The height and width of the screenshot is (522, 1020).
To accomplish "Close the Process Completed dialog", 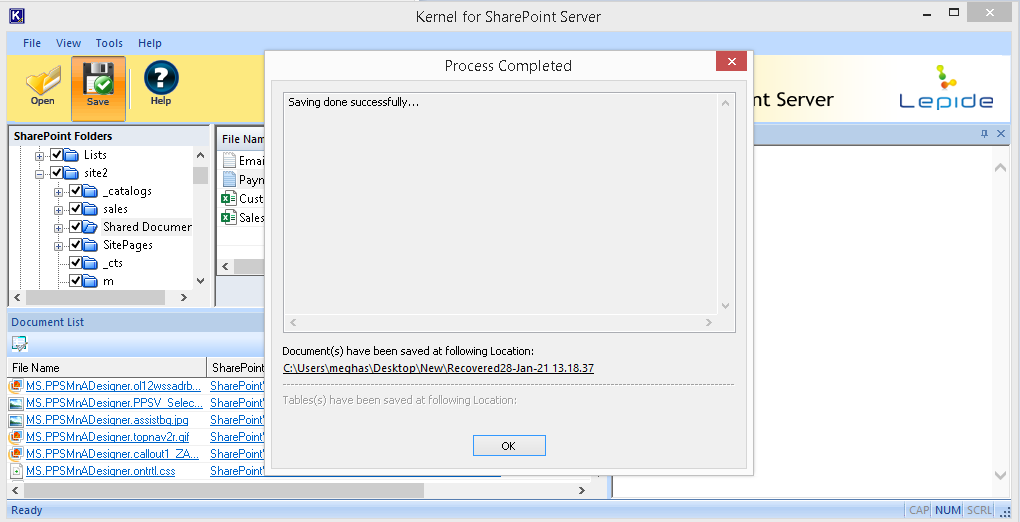I will [x=731, y=61].
